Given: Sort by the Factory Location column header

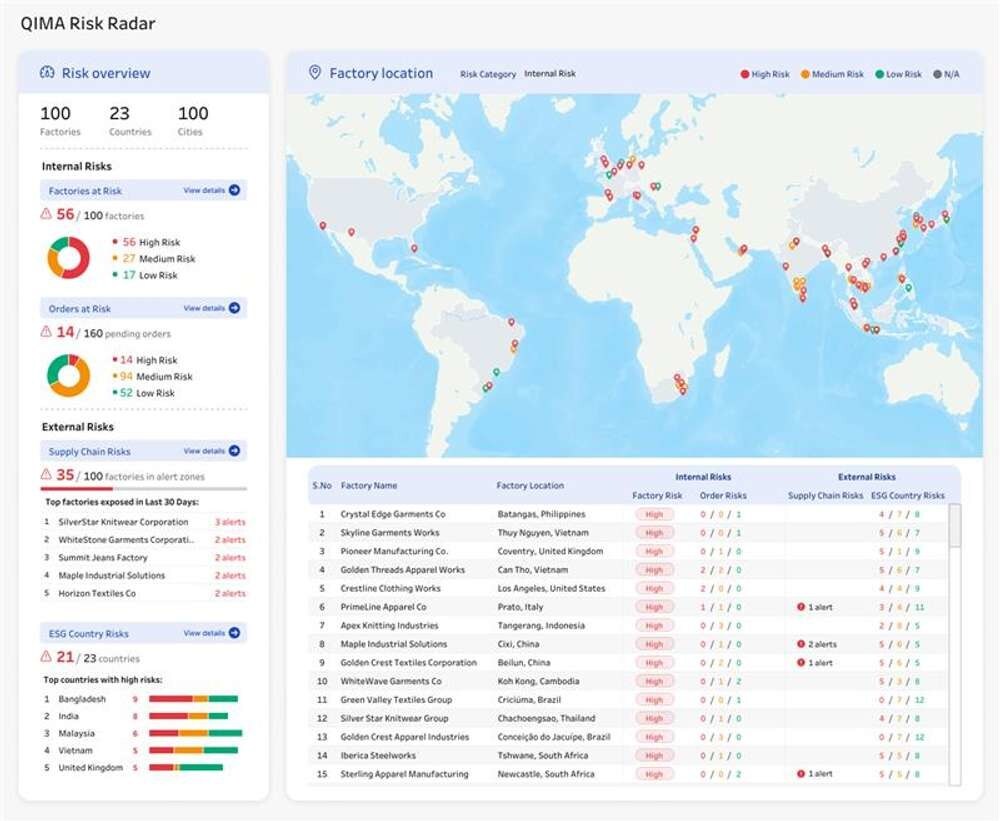Looking at the screenshot, I should (530, 486).
